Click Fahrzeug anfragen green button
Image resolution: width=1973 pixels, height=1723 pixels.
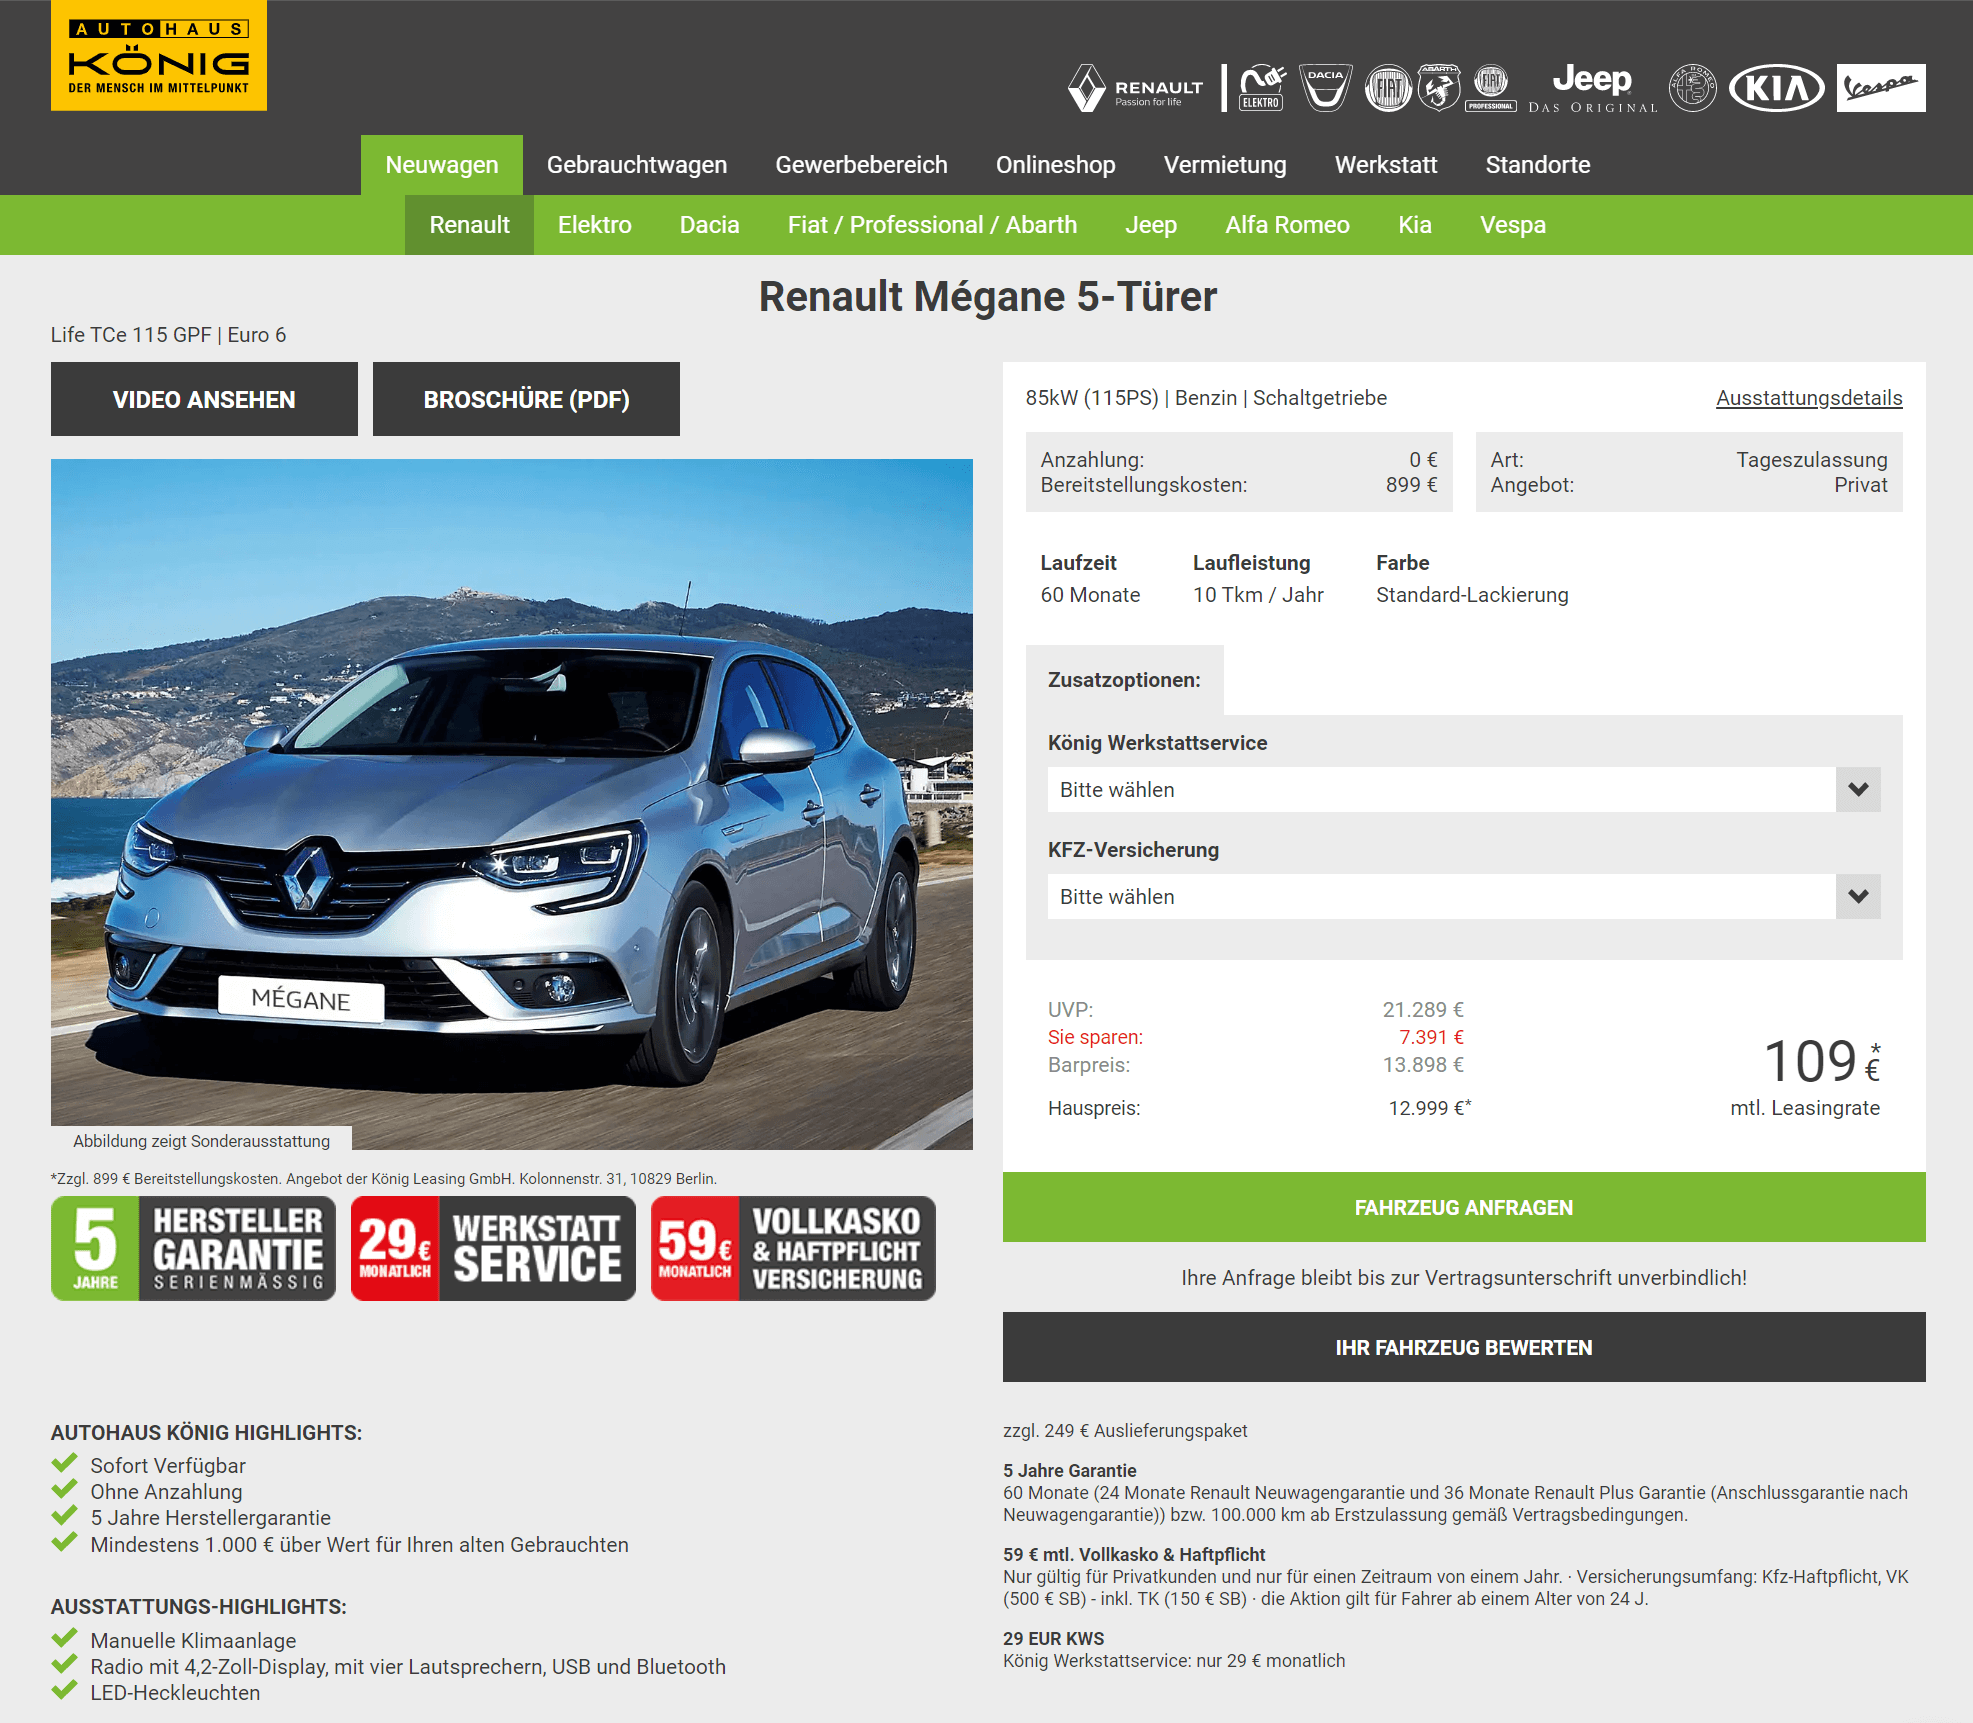point(1464,1207)
